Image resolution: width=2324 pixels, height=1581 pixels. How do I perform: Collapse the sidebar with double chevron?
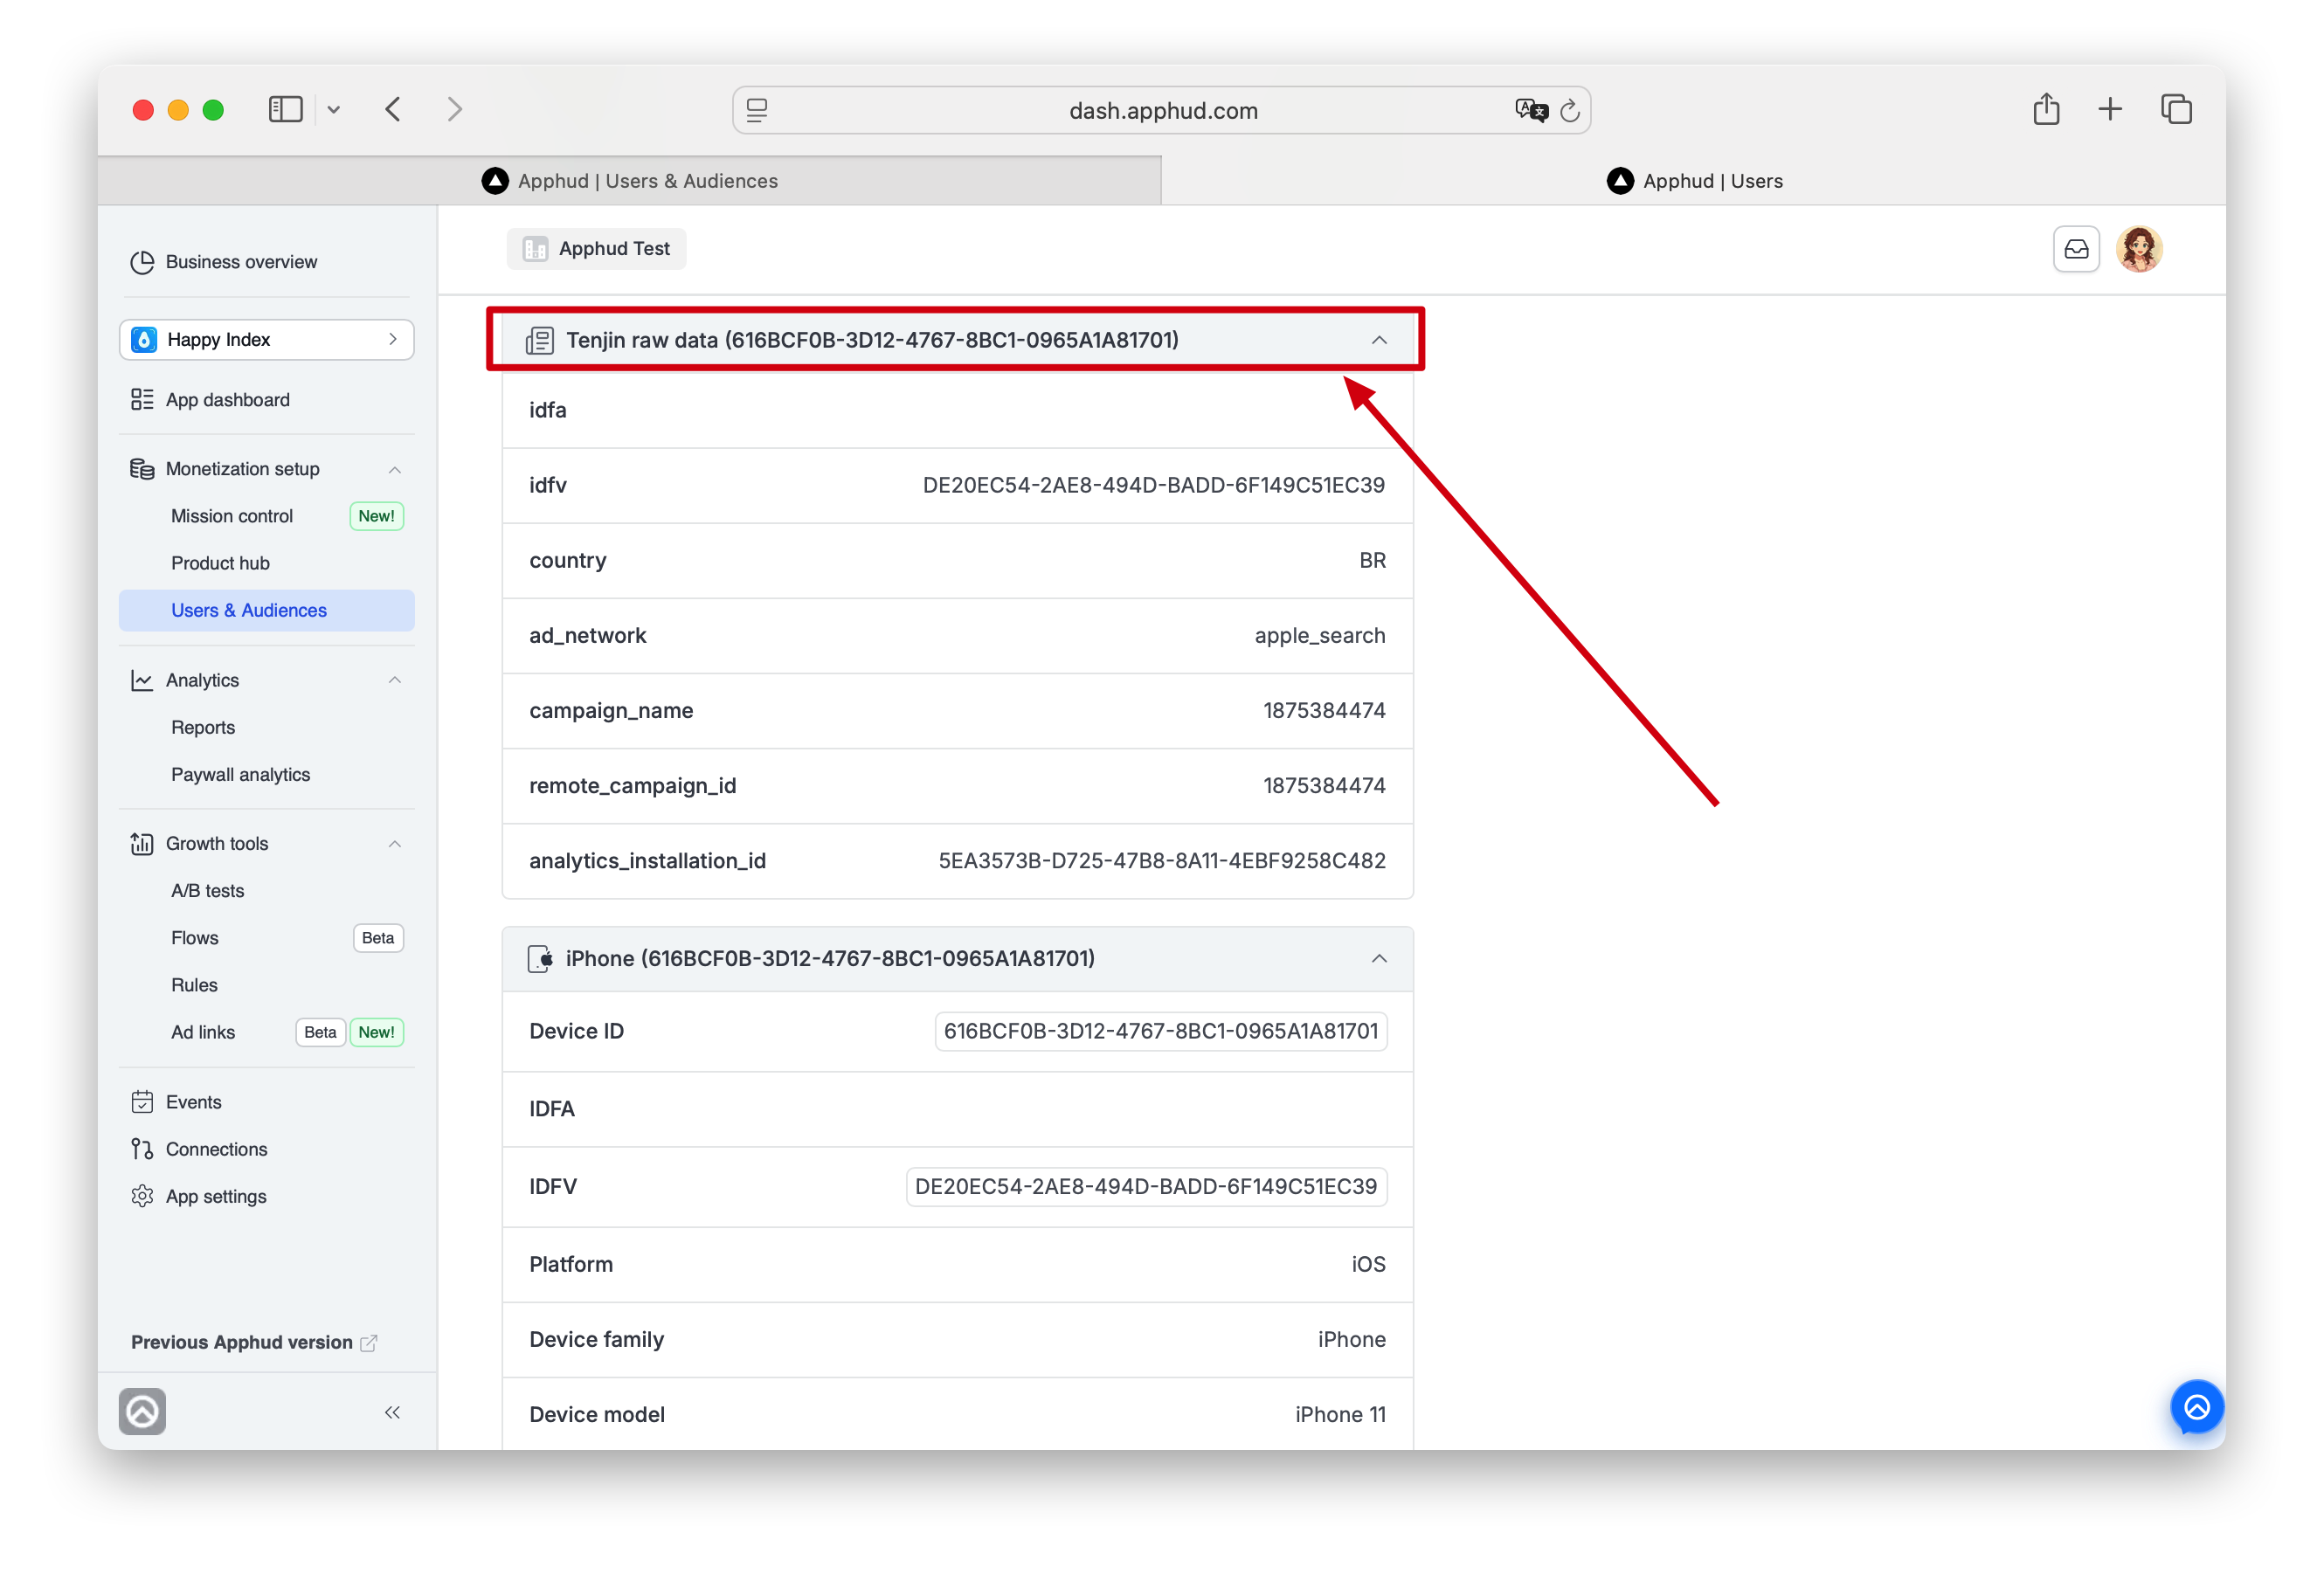392,1412
